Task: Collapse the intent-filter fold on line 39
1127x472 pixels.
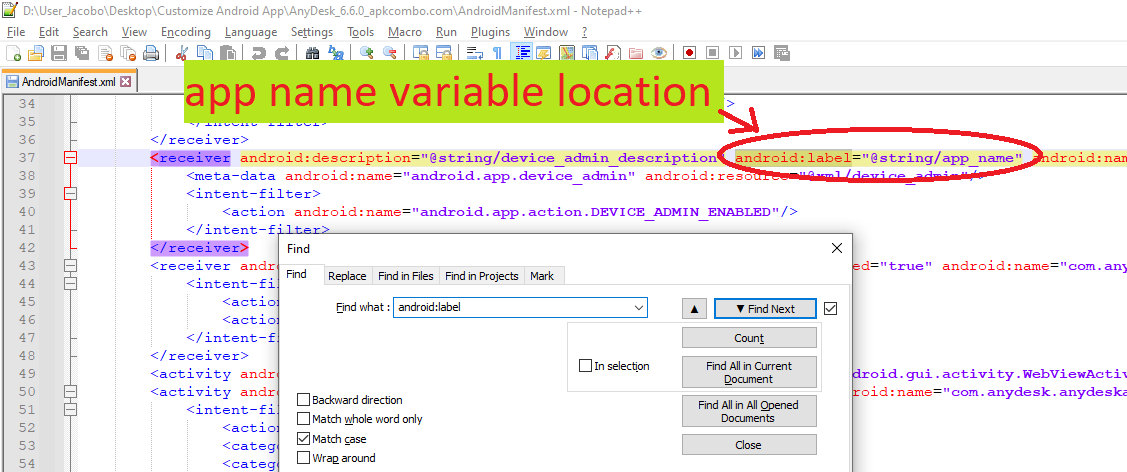Action: [70, 194]
